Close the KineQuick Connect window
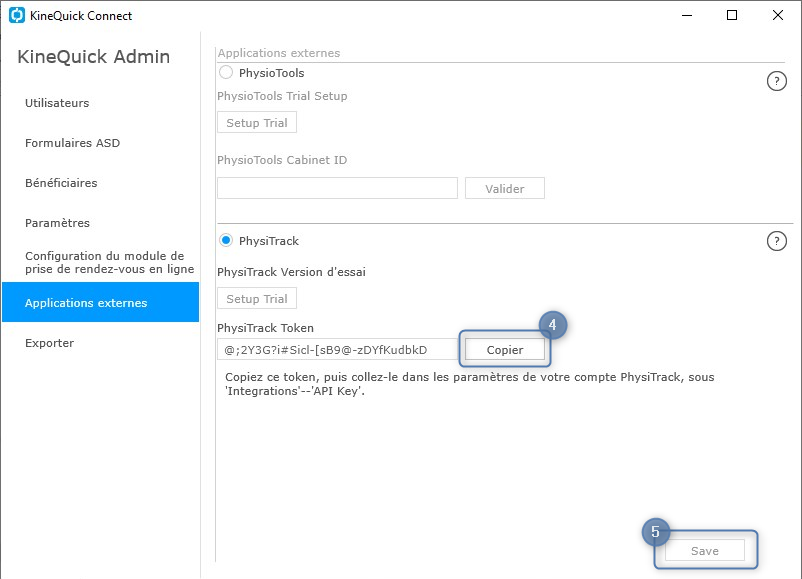This screenshot has width=802, height=579. click(777, 15)
